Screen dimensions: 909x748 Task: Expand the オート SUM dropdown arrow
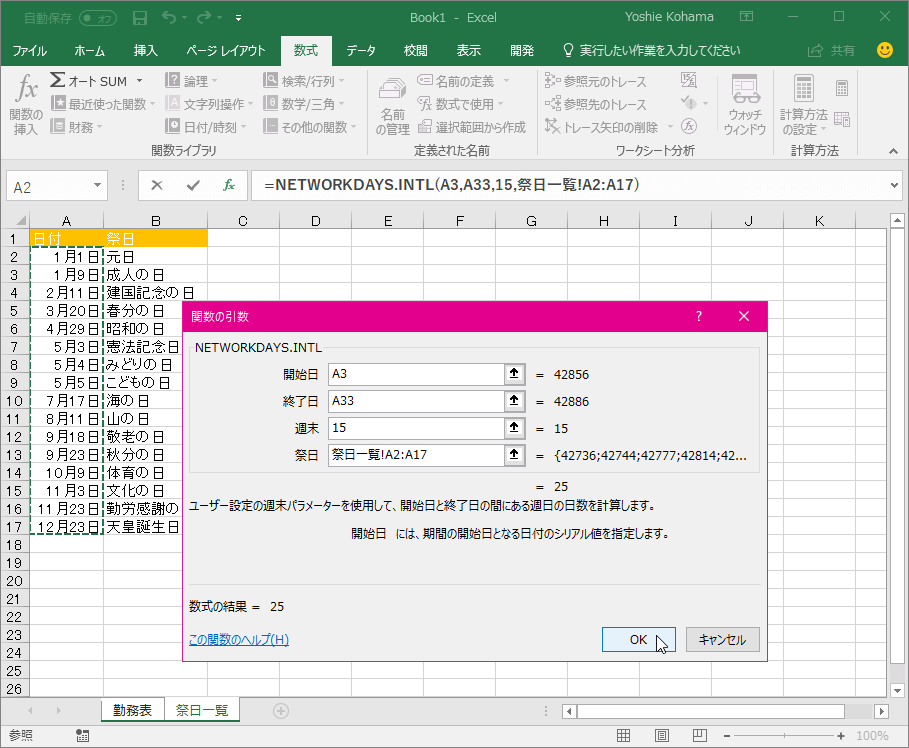pyautogui.click(x=139, y=81)
